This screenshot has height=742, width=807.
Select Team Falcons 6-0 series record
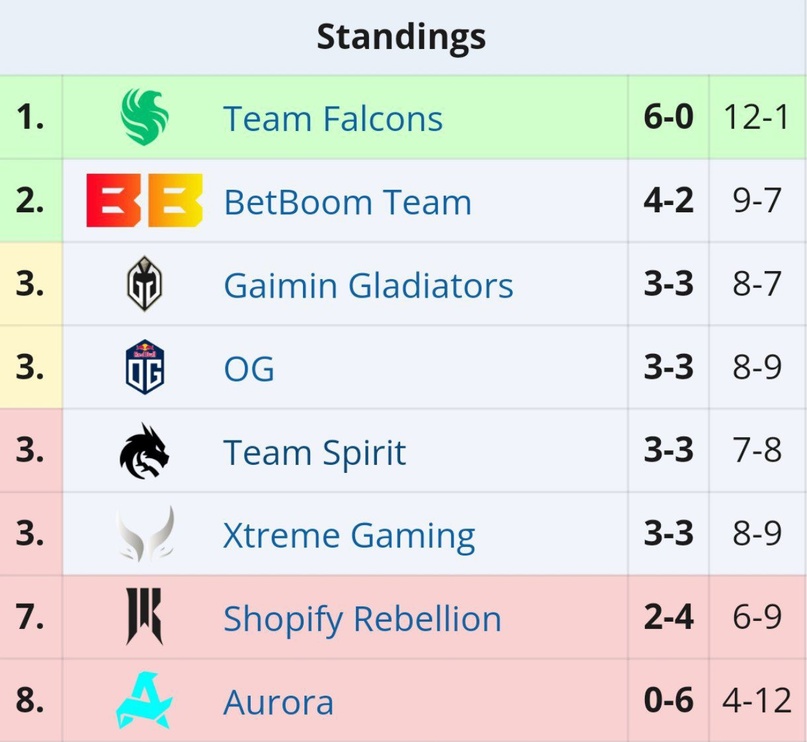[669, 117]
